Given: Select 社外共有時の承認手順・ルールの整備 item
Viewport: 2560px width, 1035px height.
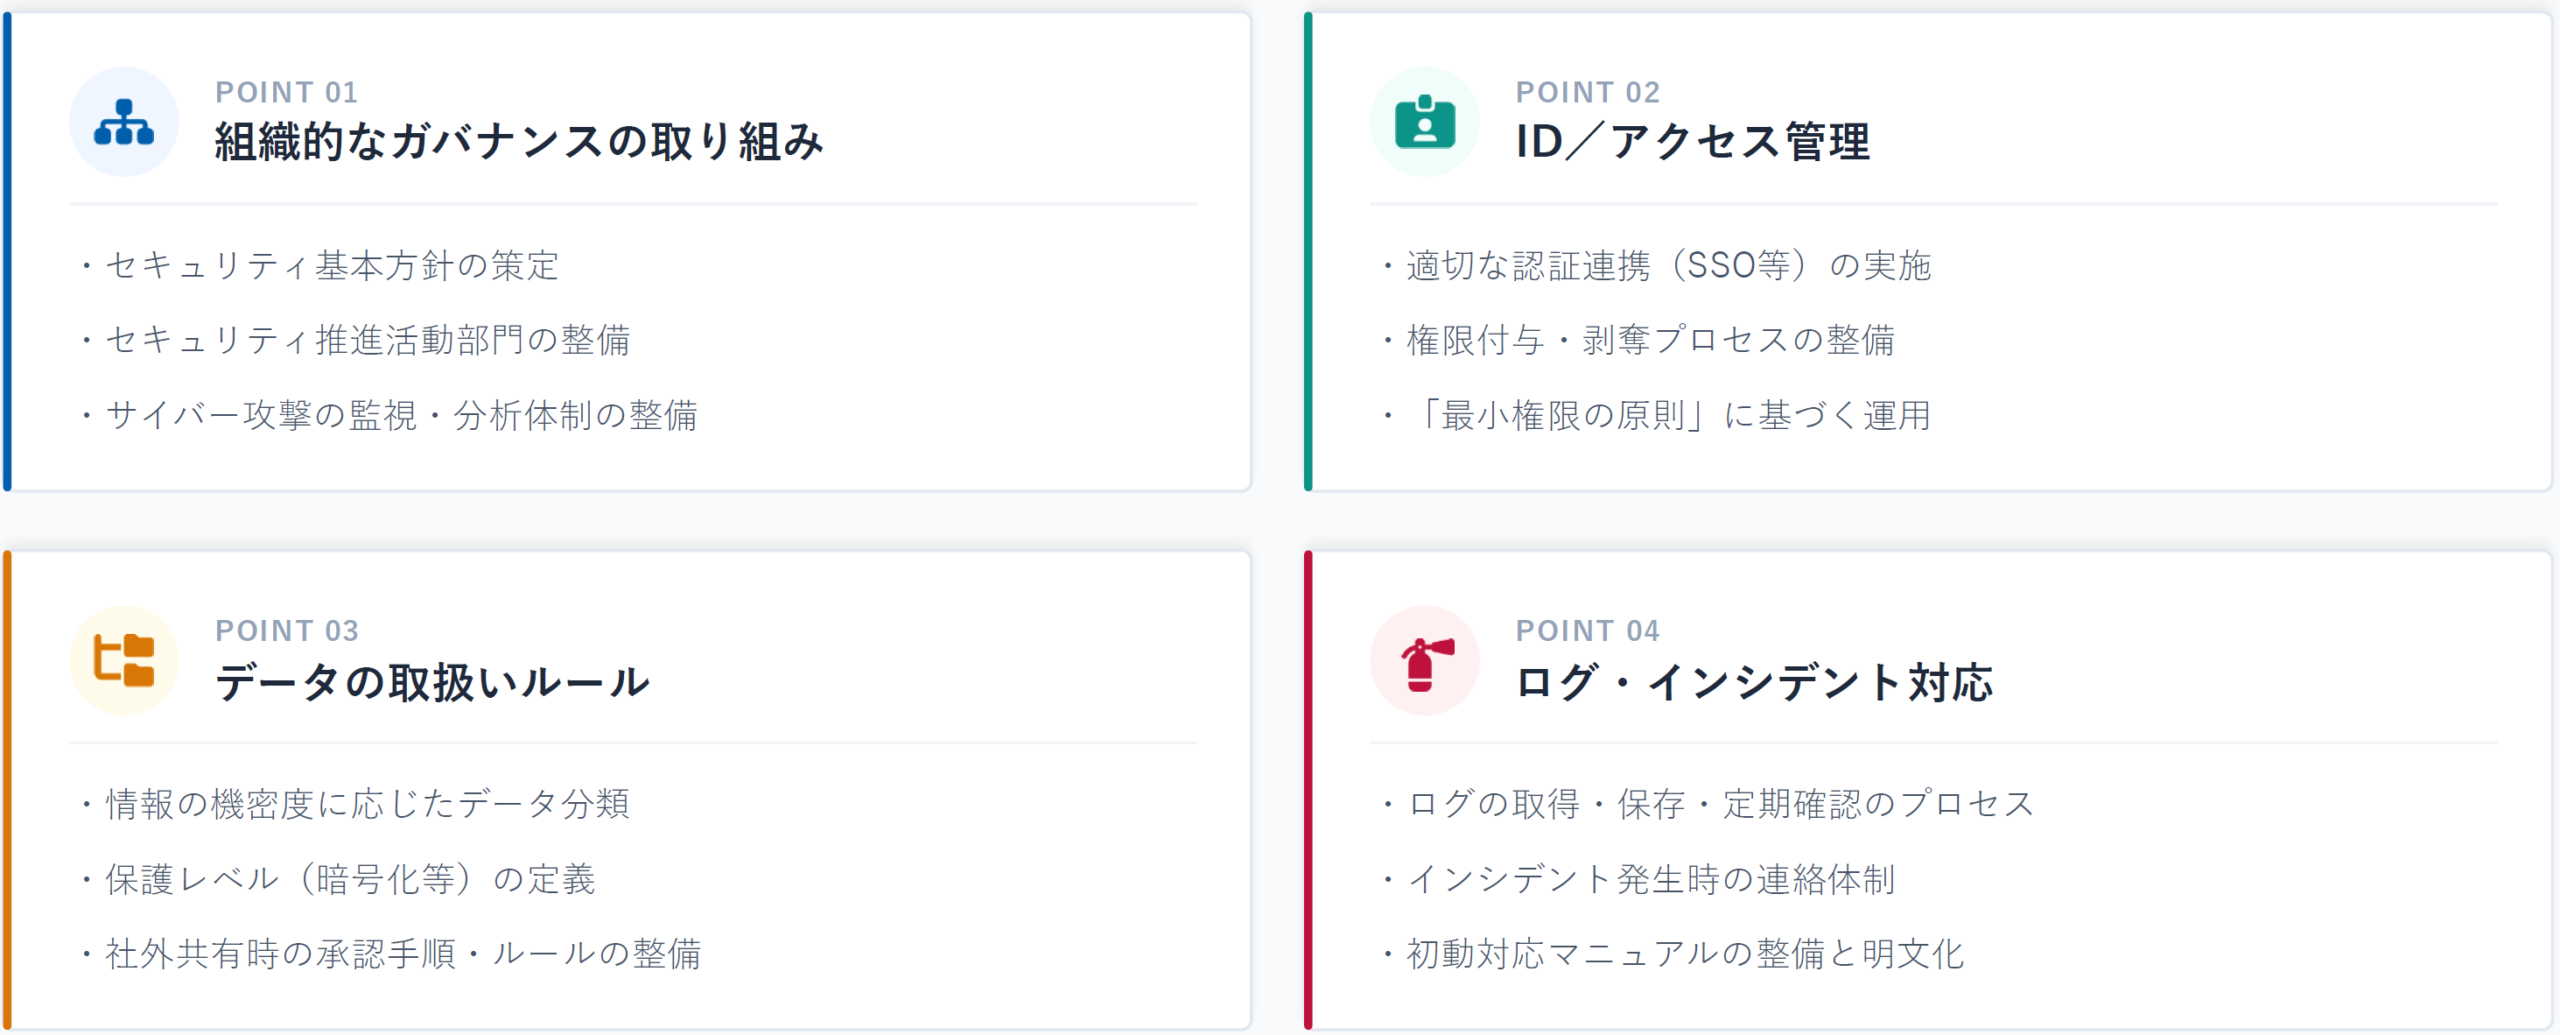Looking at the screenshot, I should point(402,953).
